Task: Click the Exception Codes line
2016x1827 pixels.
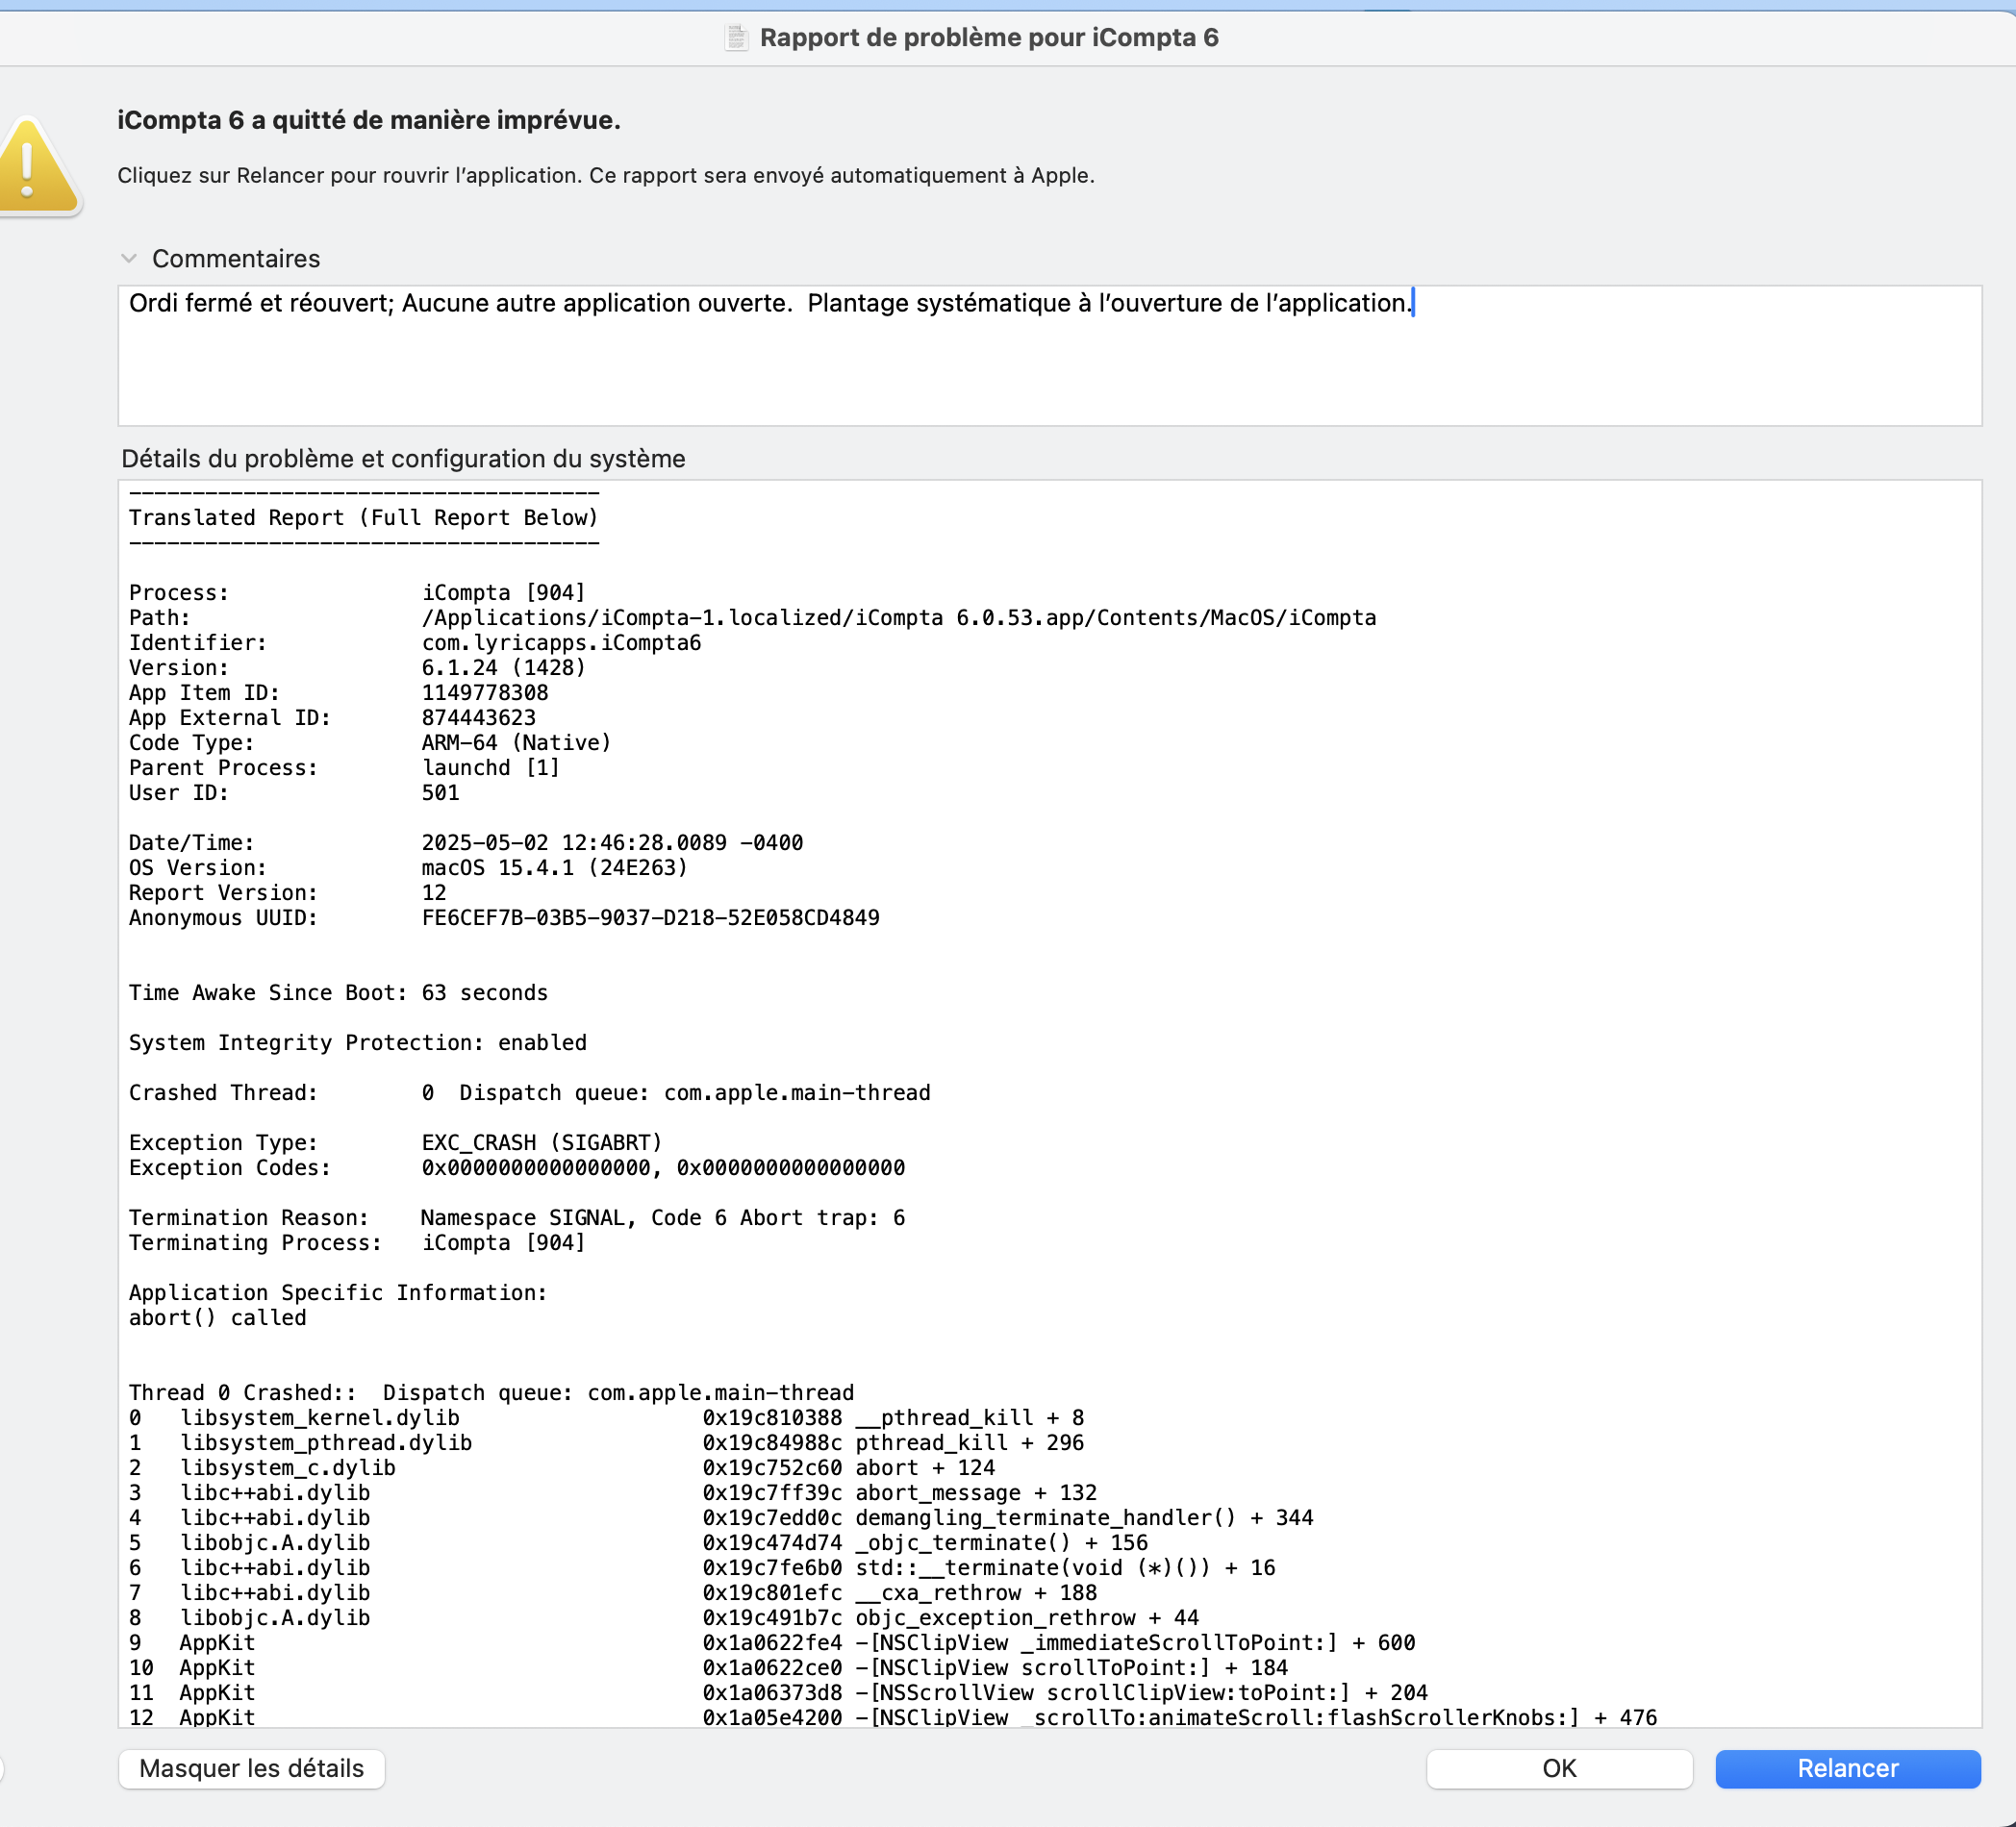Action: (x=516, y=1168)
